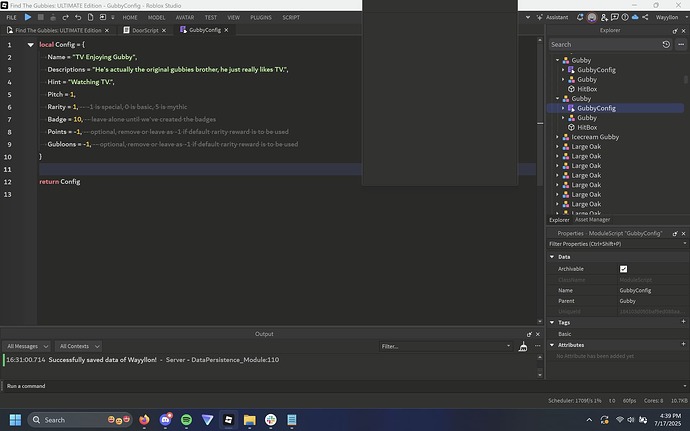Screen dimensions: 690x431
Task: Open the All Contexts dropdown
Action: click(79, 346)
